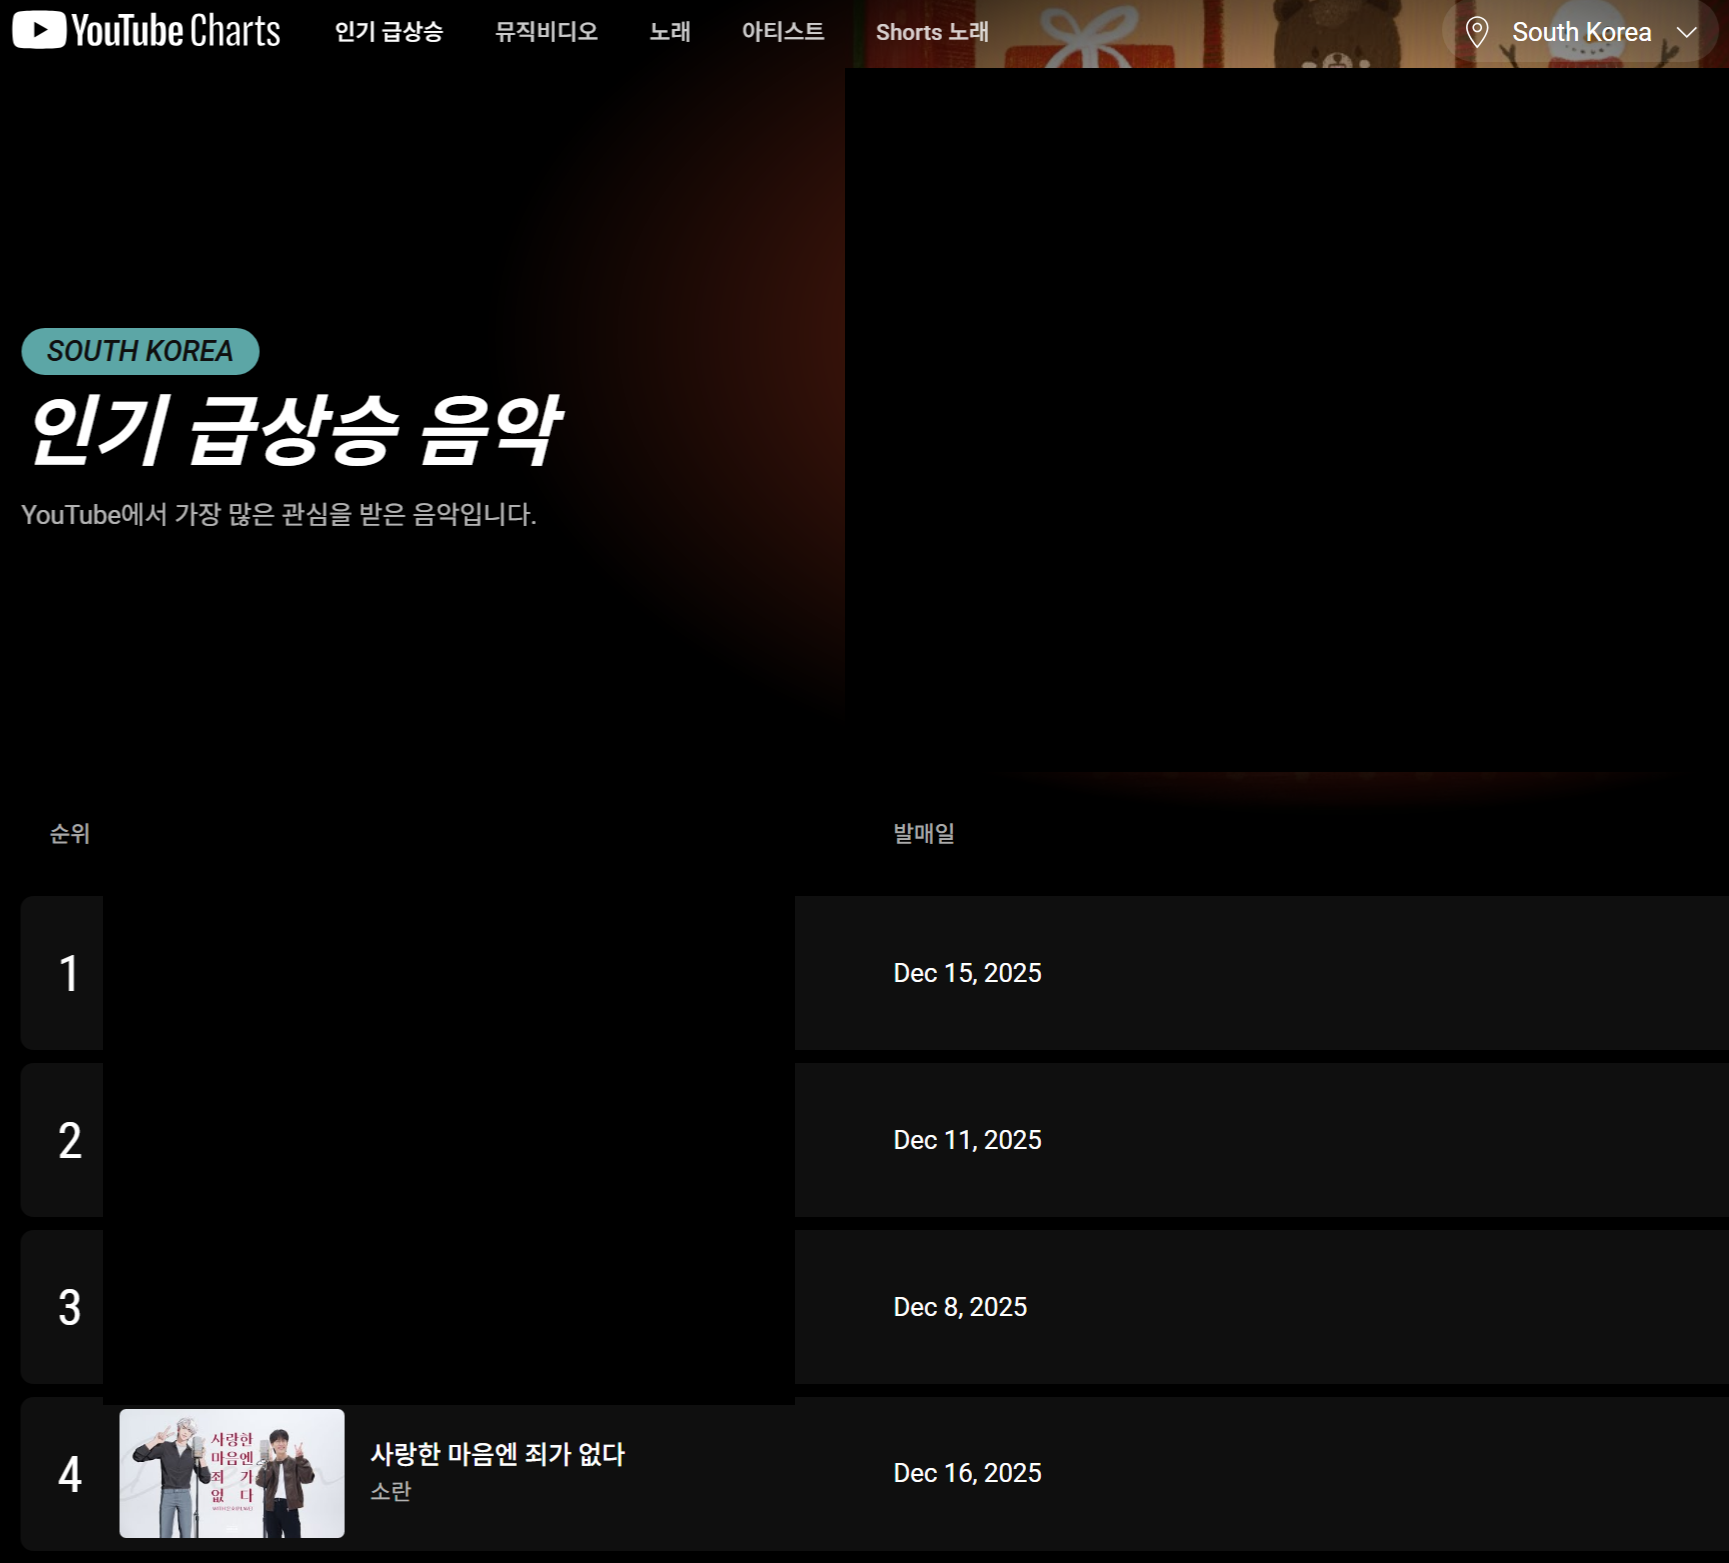Open the 사랑한 마음엔 죄가 없다 thumbnail
Screen dimensions: 1729x1563
(232, 1473)
